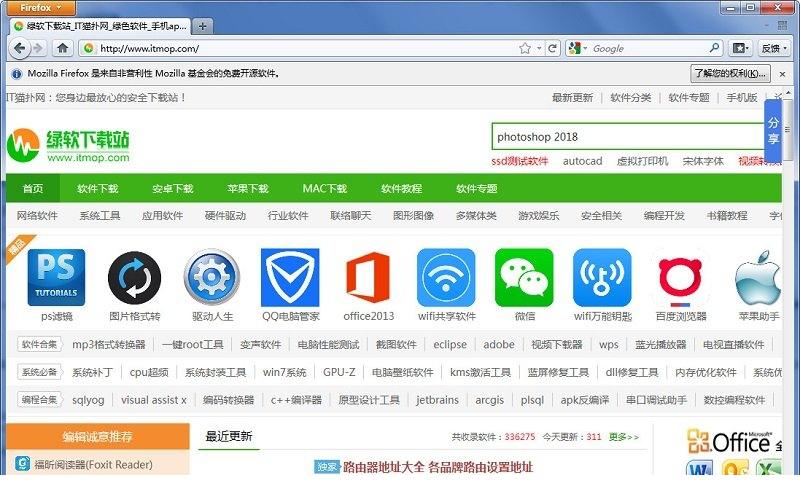Open the 手机版 top link
This screenshot has height=494, width=800.
pos(742,97)
